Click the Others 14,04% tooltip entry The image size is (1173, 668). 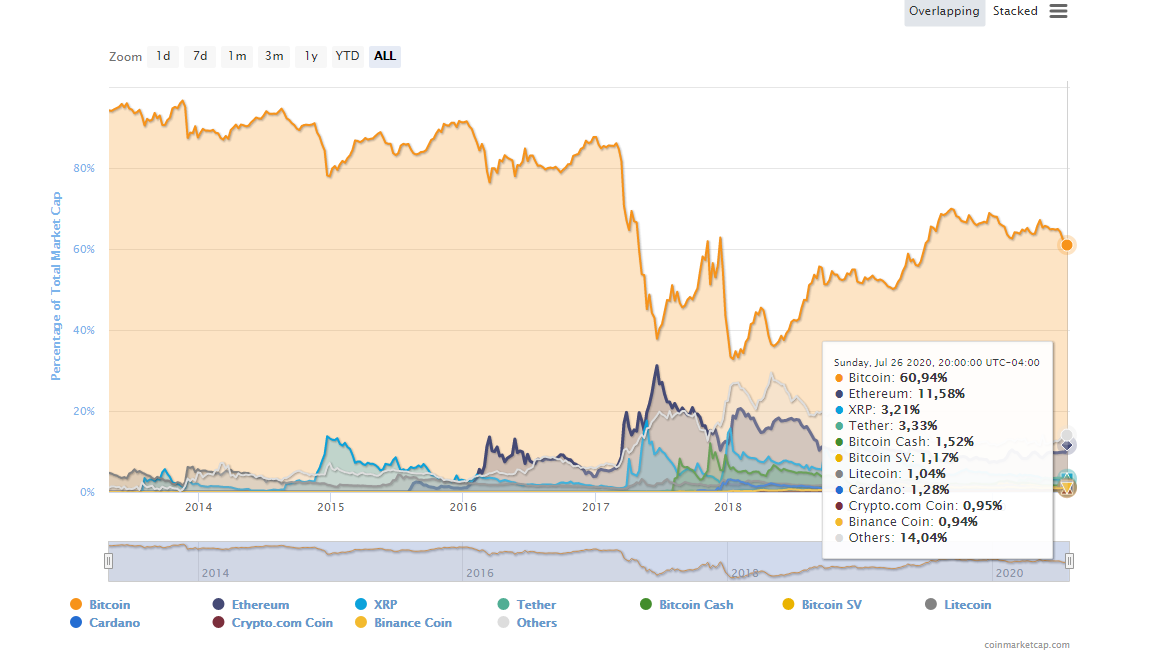891,538
